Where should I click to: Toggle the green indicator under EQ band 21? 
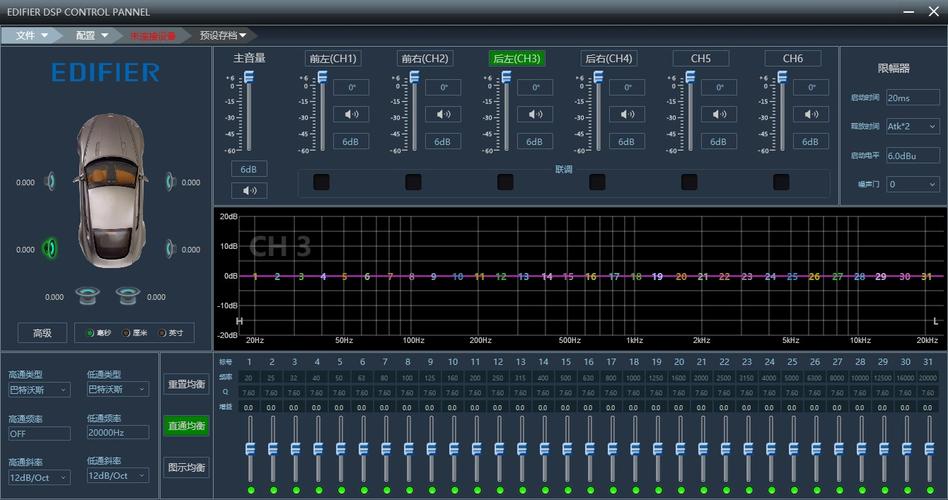(x=703, y=490)
